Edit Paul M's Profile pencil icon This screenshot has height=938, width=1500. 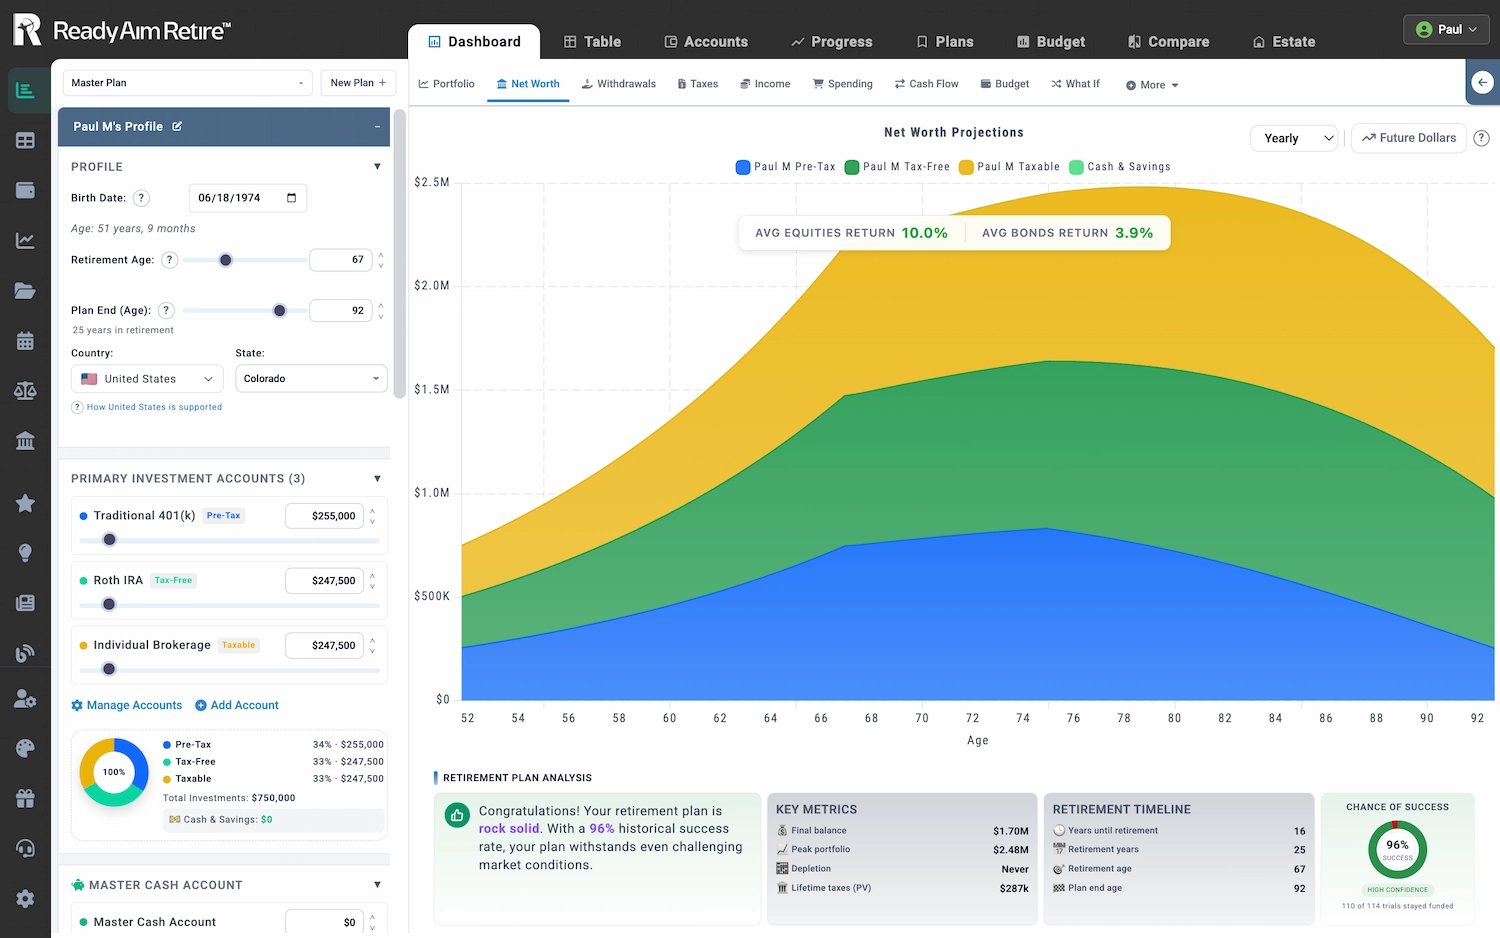[177, 127]
